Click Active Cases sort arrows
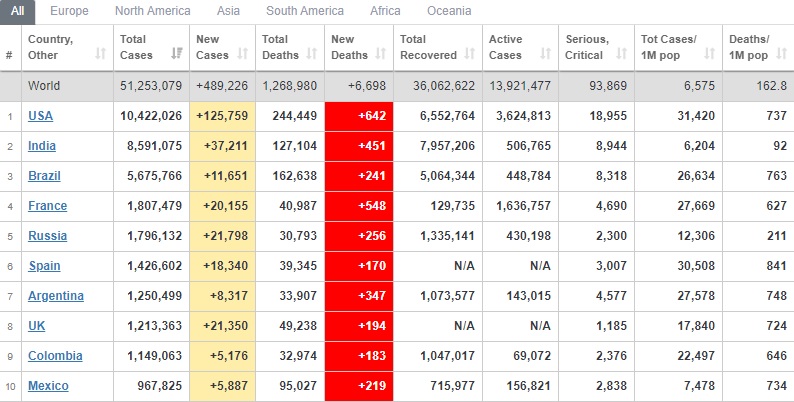The height and width of the screenshot is (402, 794). pos(545,53)
